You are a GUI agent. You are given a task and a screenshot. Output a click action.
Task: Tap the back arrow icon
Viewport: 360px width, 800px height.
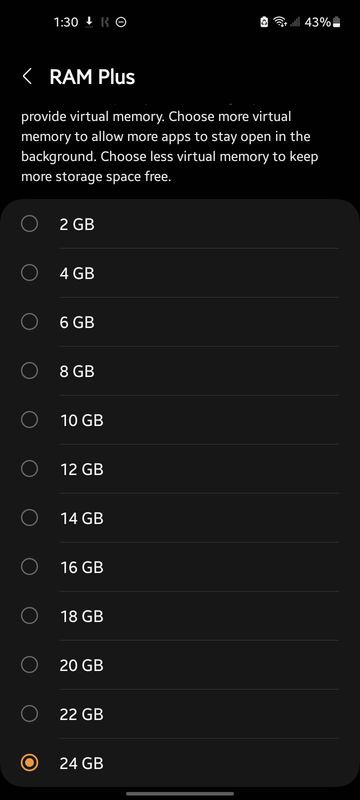pos(28,77)
